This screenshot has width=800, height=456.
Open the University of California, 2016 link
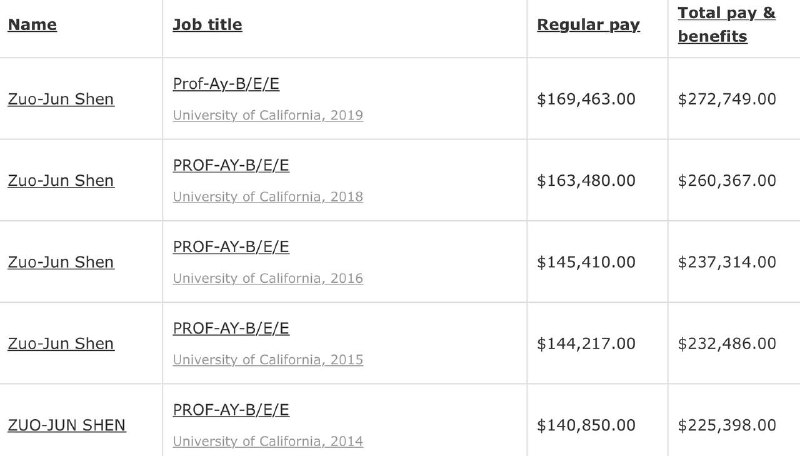268,278
